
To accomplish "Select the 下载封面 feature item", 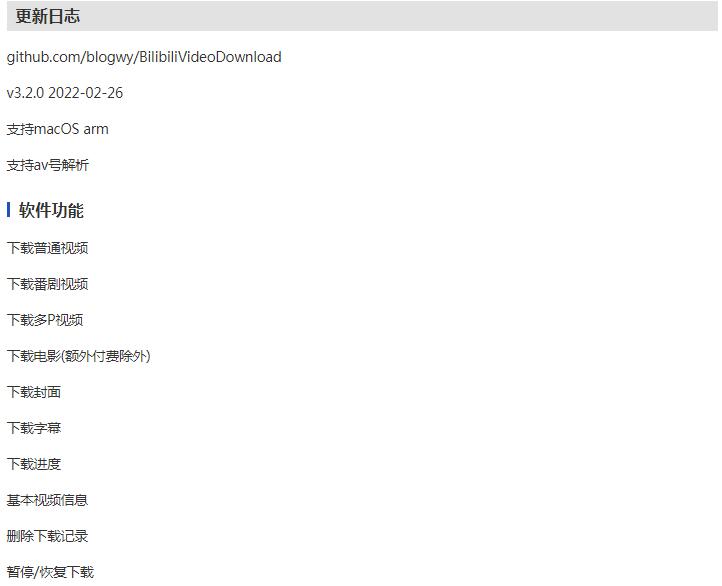I will pyautogui.click(x=34, y=392).
